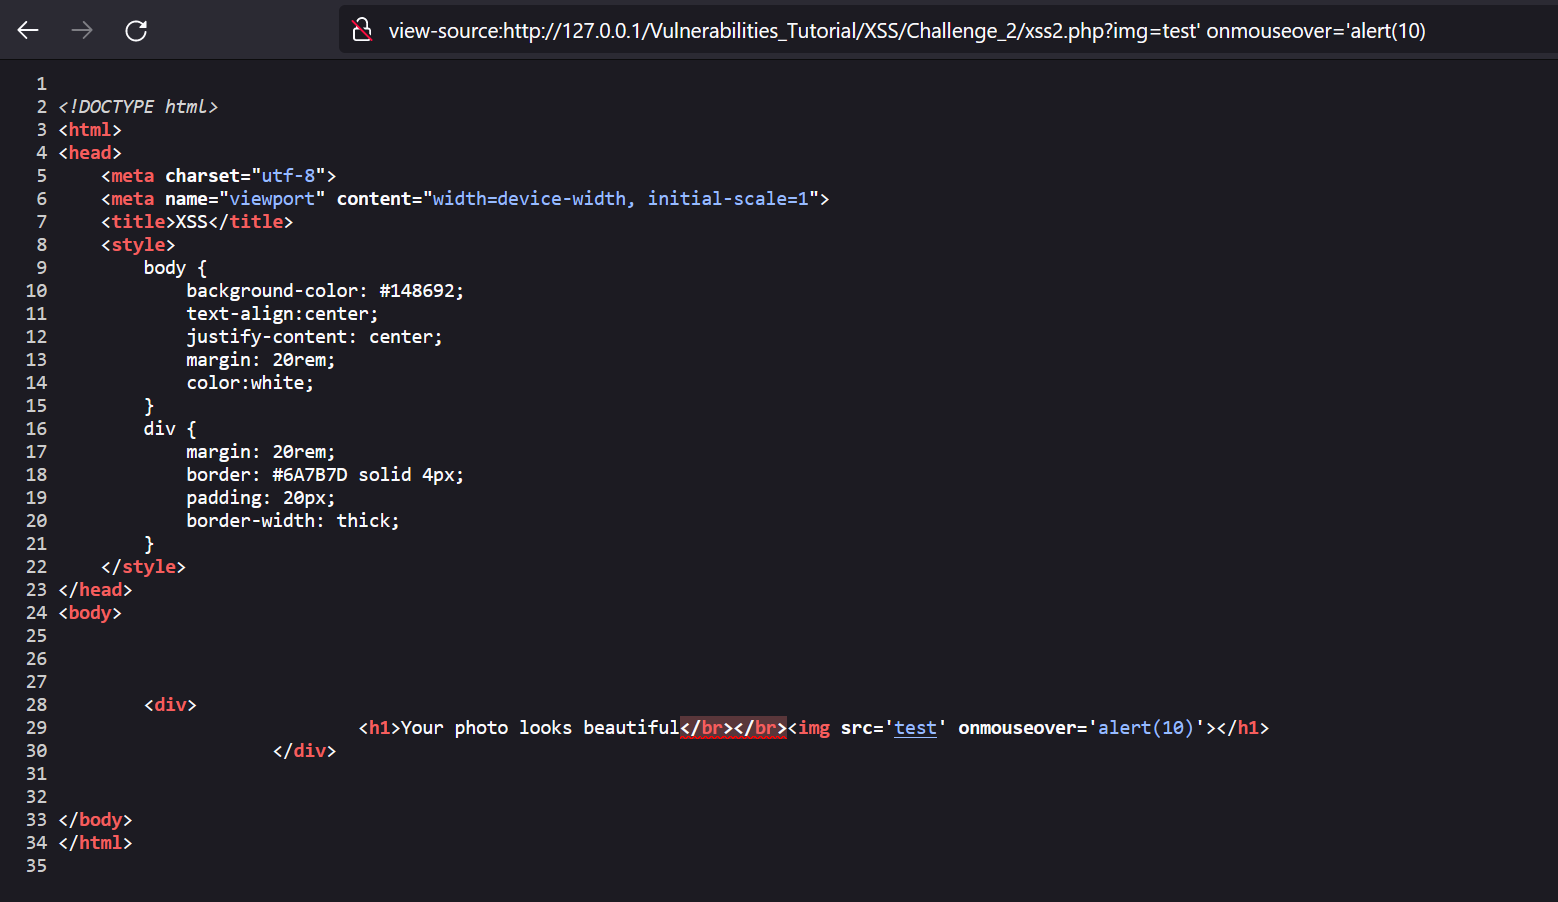Reload the view-source page
This screenshot has width=1558, height=902.
pos(136,30)
